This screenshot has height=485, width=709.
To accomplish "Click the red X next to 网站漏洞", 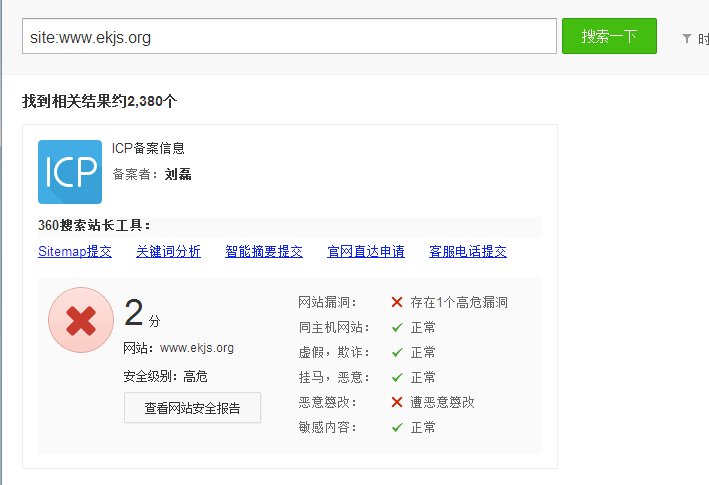I will coord(397,302).
